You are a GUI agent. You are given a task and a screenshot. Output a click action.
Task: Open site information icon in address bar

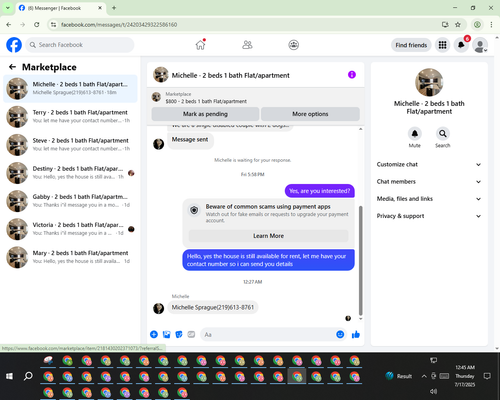click(53, 25)
